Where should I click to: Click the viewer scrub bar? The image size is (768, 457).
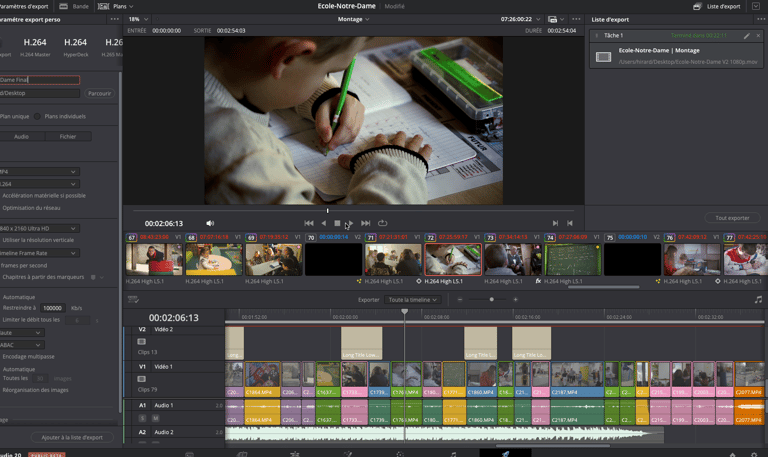[x=354, y=211]
